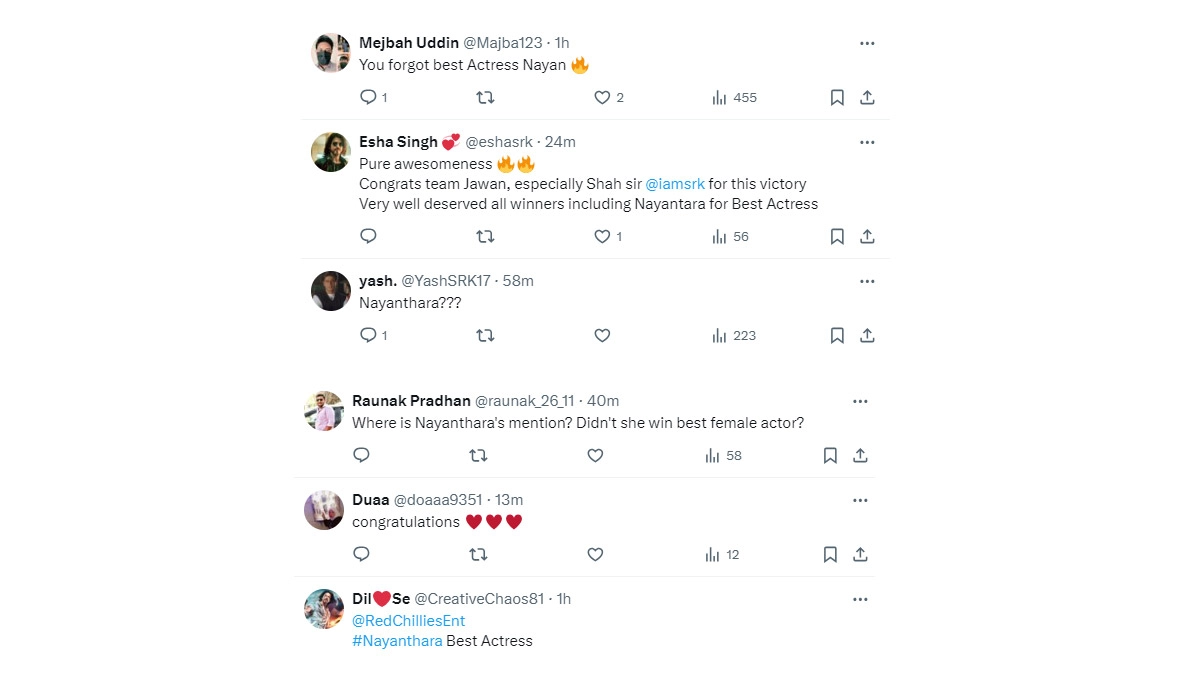This screenshot has width=1200, height=675.
Task: Like Esha Singh's tweet
Action: pos(602,236)
